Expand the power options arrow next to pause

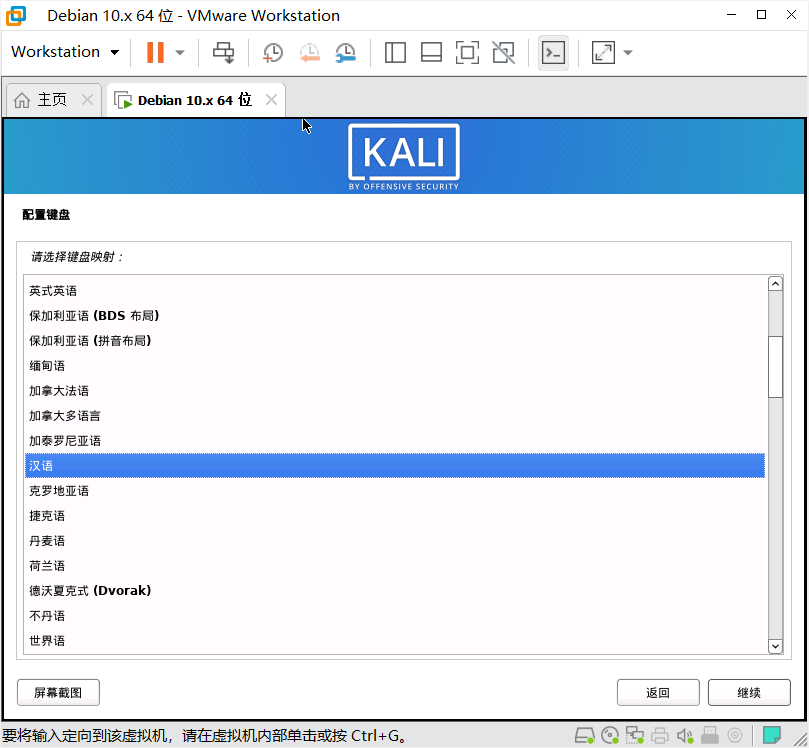point(180,52)
